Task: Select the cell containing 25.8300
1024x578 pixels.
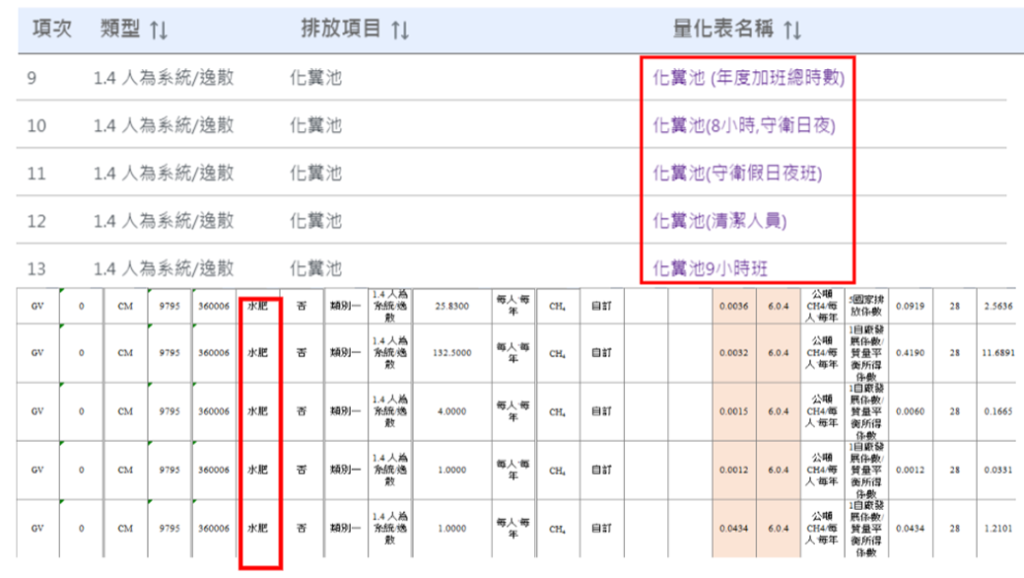Action: pos(454,306)
